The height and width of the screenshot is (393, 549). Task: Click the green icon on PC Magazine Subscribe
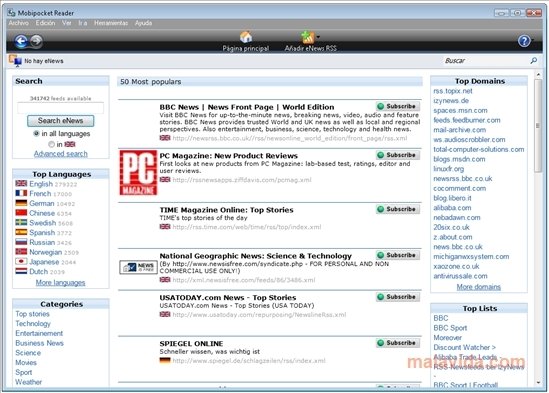click(381, 155)
